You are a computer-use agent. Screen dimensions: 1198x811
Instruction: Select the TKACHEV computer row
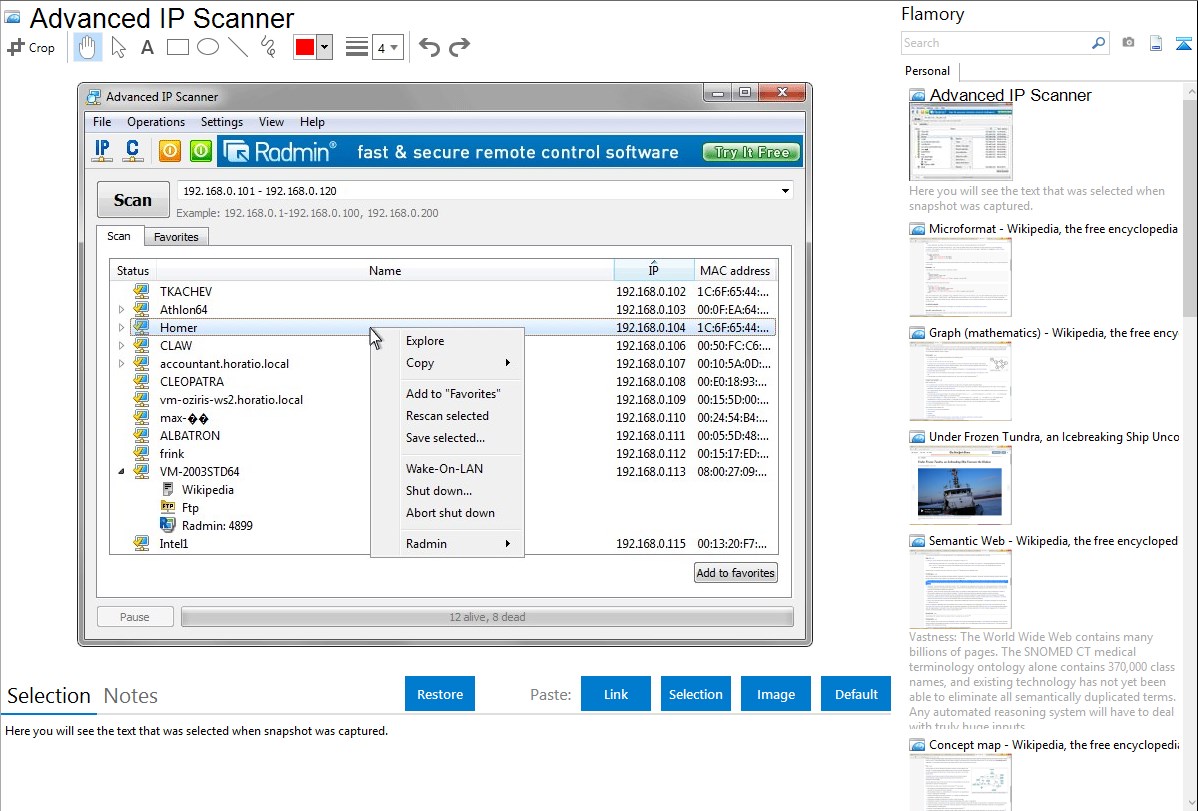click(443, 291)
